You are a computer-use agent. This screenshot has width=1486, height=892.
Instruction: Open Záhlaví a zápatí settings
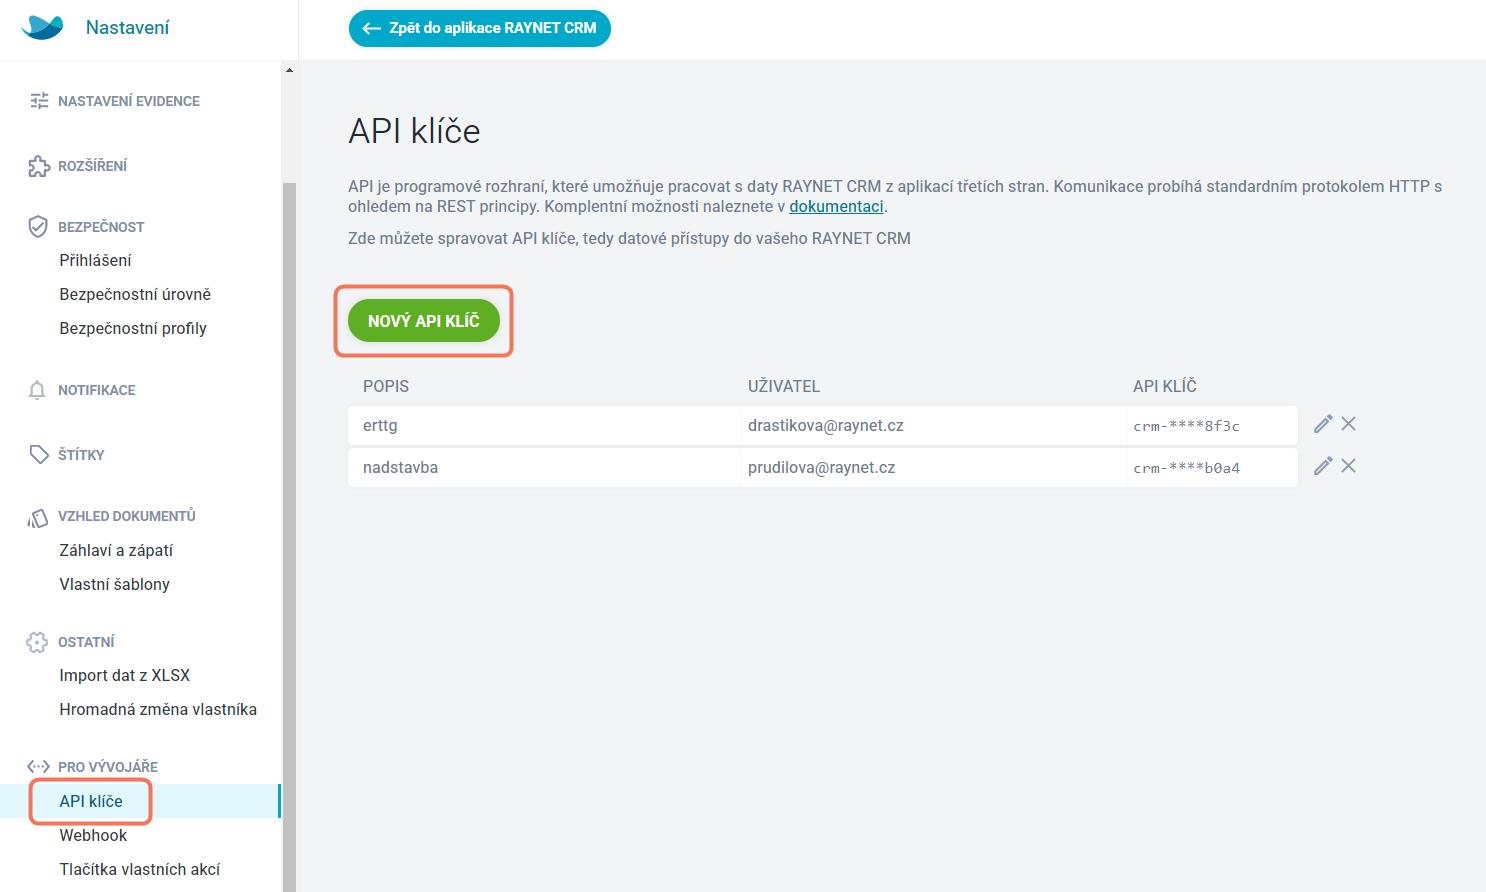click(x=116, y=551)
